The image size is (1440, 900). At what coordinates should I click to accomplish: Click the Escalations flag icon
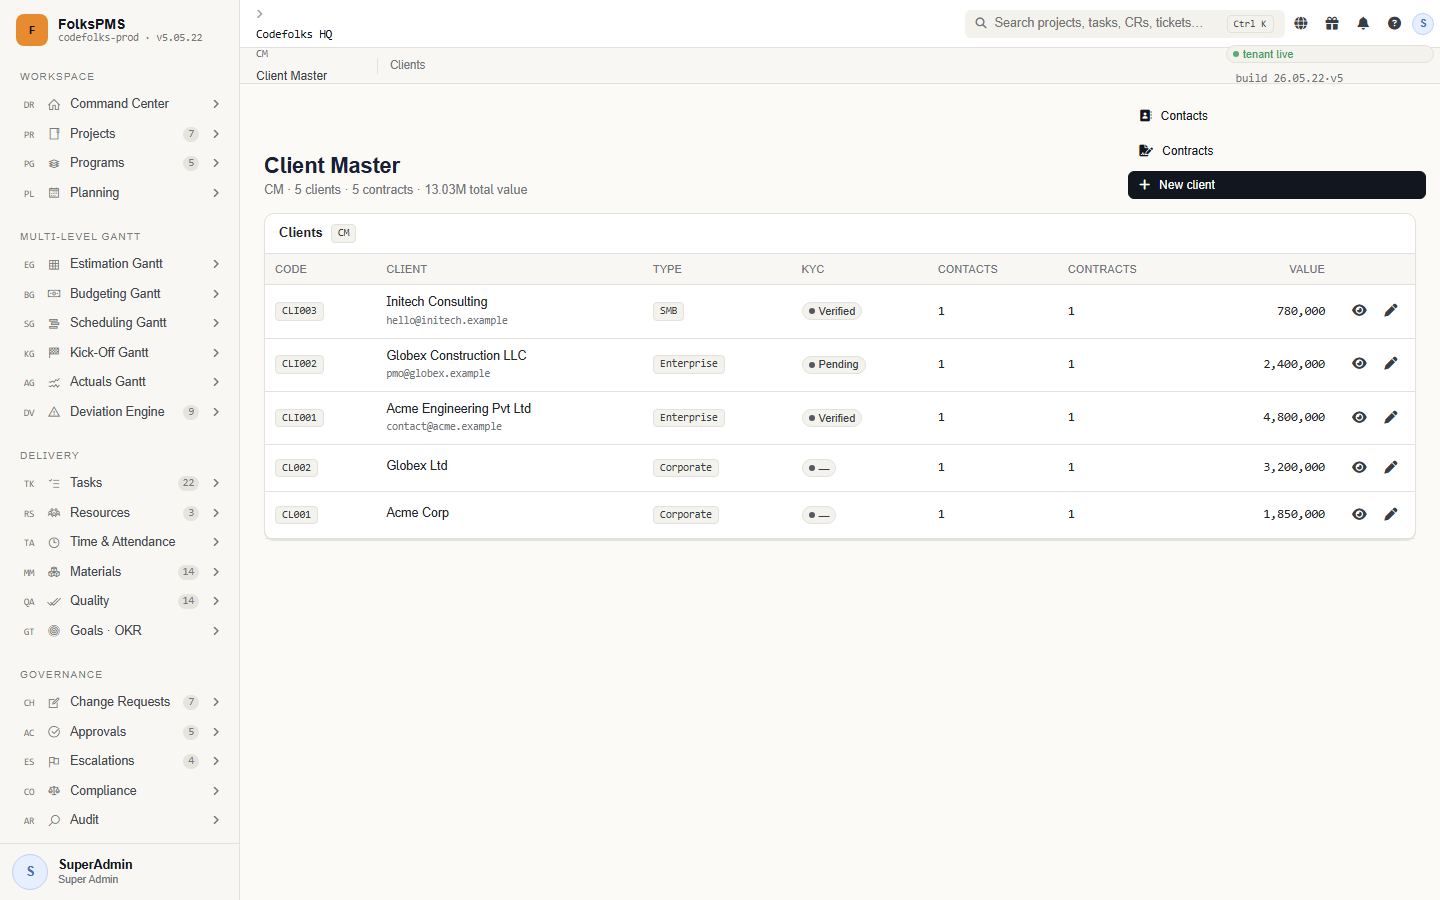(54, 761)
